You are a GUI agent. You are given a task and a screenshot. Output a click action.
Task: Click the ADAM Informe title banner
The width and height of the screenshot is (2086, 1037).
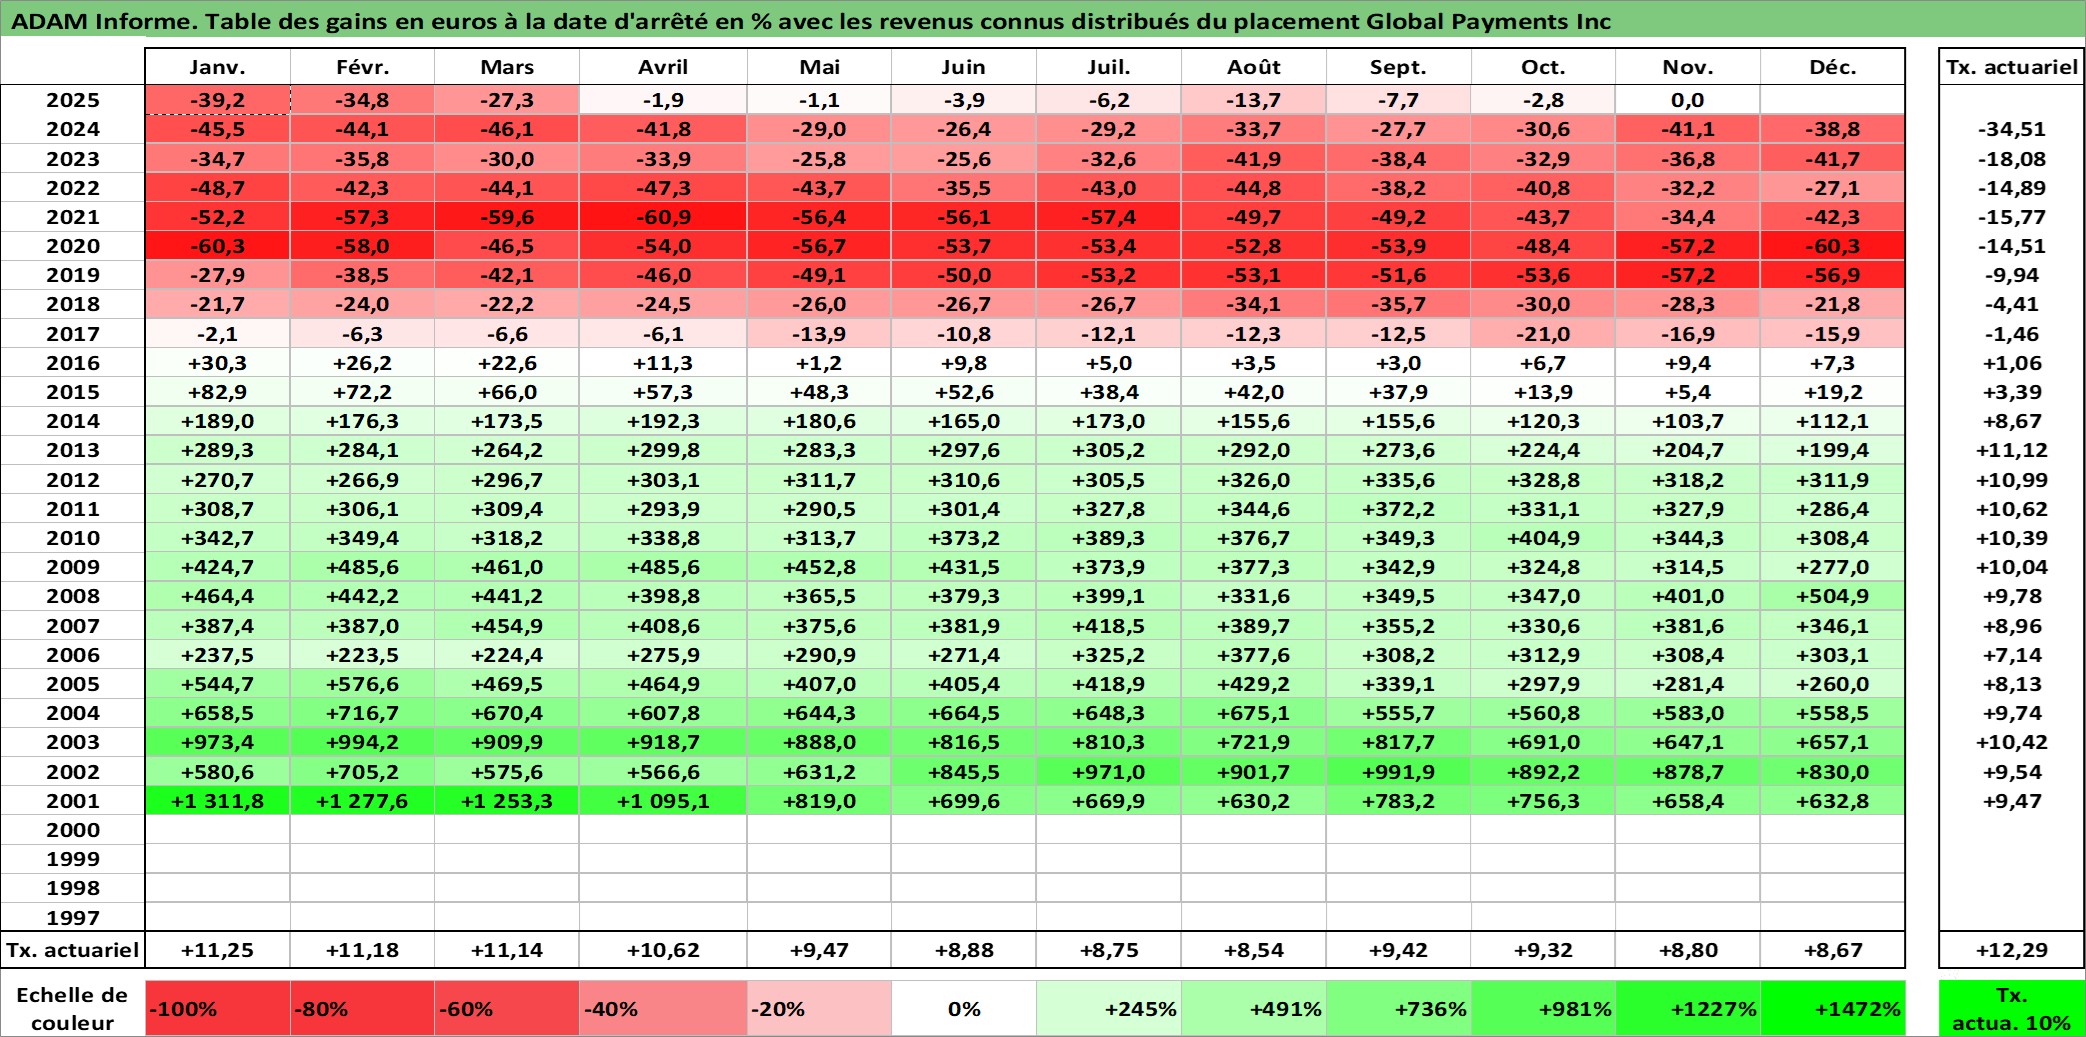tap(1043, 20)
